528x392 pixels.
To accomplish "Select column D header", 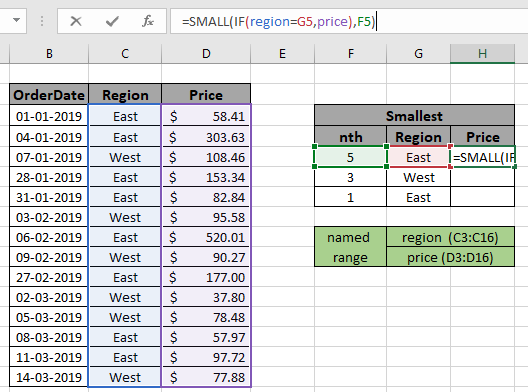I will tap(206, 54).
